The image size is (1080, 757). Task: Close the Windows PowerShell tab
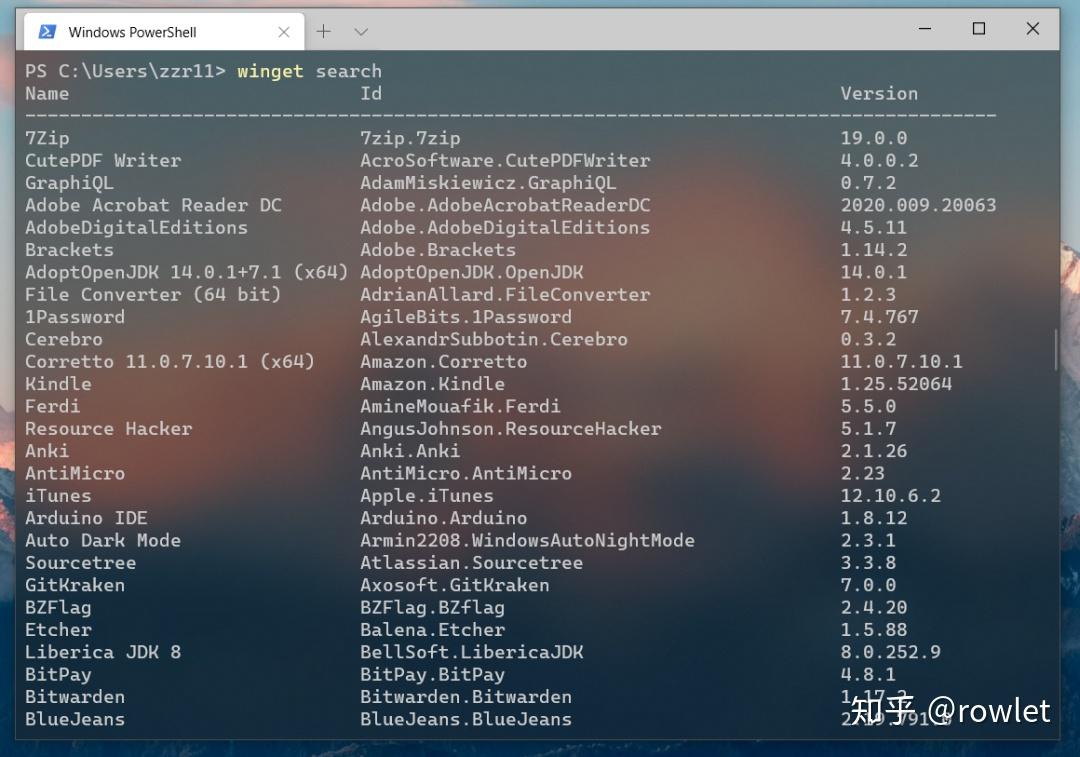point(283,31)
